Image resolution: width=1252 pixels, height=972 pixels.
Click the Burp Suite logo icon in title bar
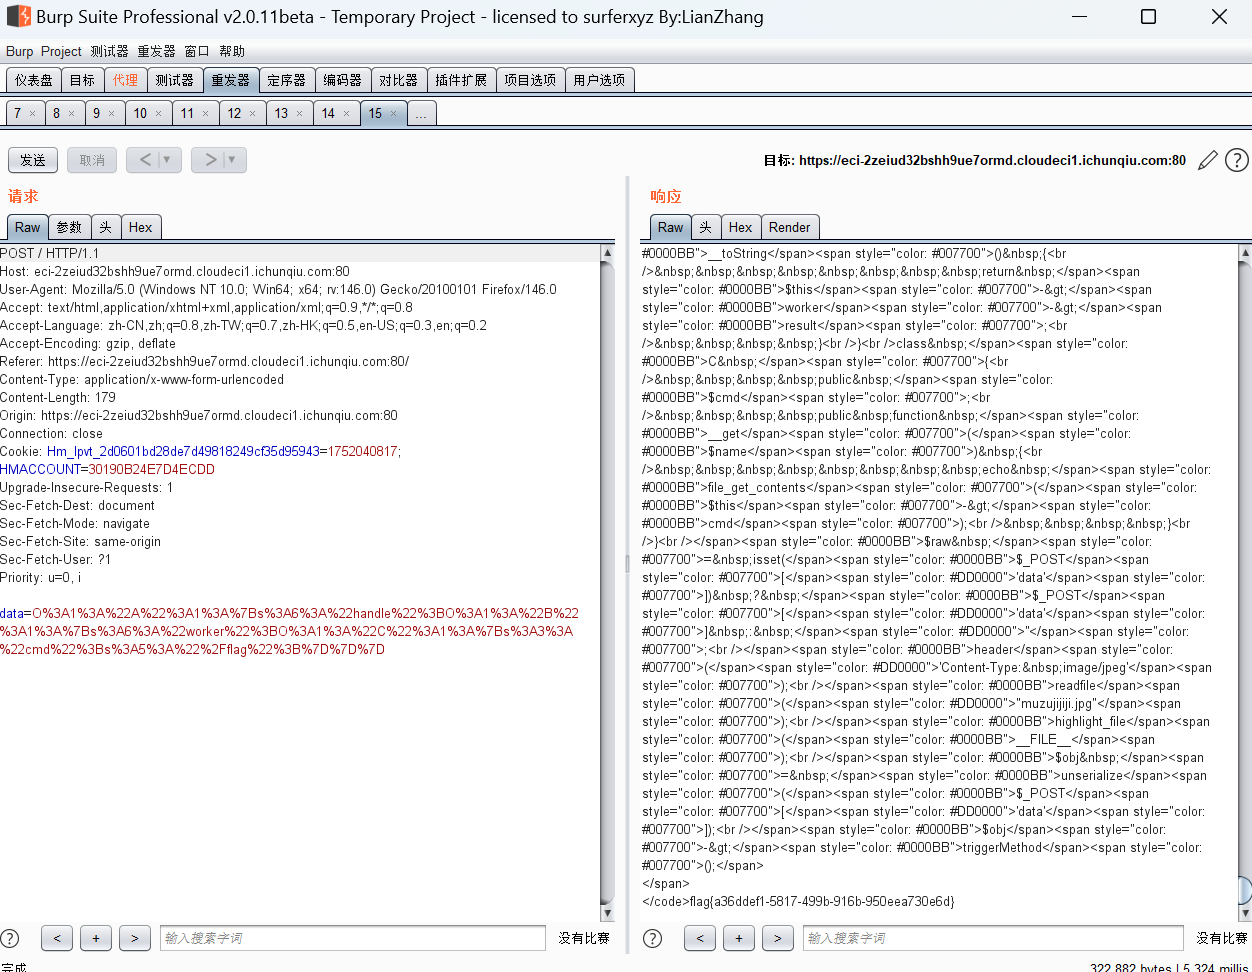pos(18,17)
